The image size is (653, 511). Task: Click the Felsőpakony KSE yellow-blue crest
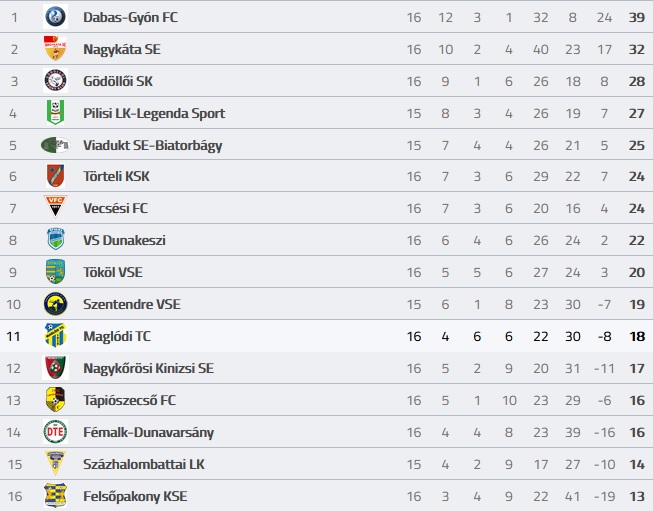pyautogui.click(x=55, y=495)
